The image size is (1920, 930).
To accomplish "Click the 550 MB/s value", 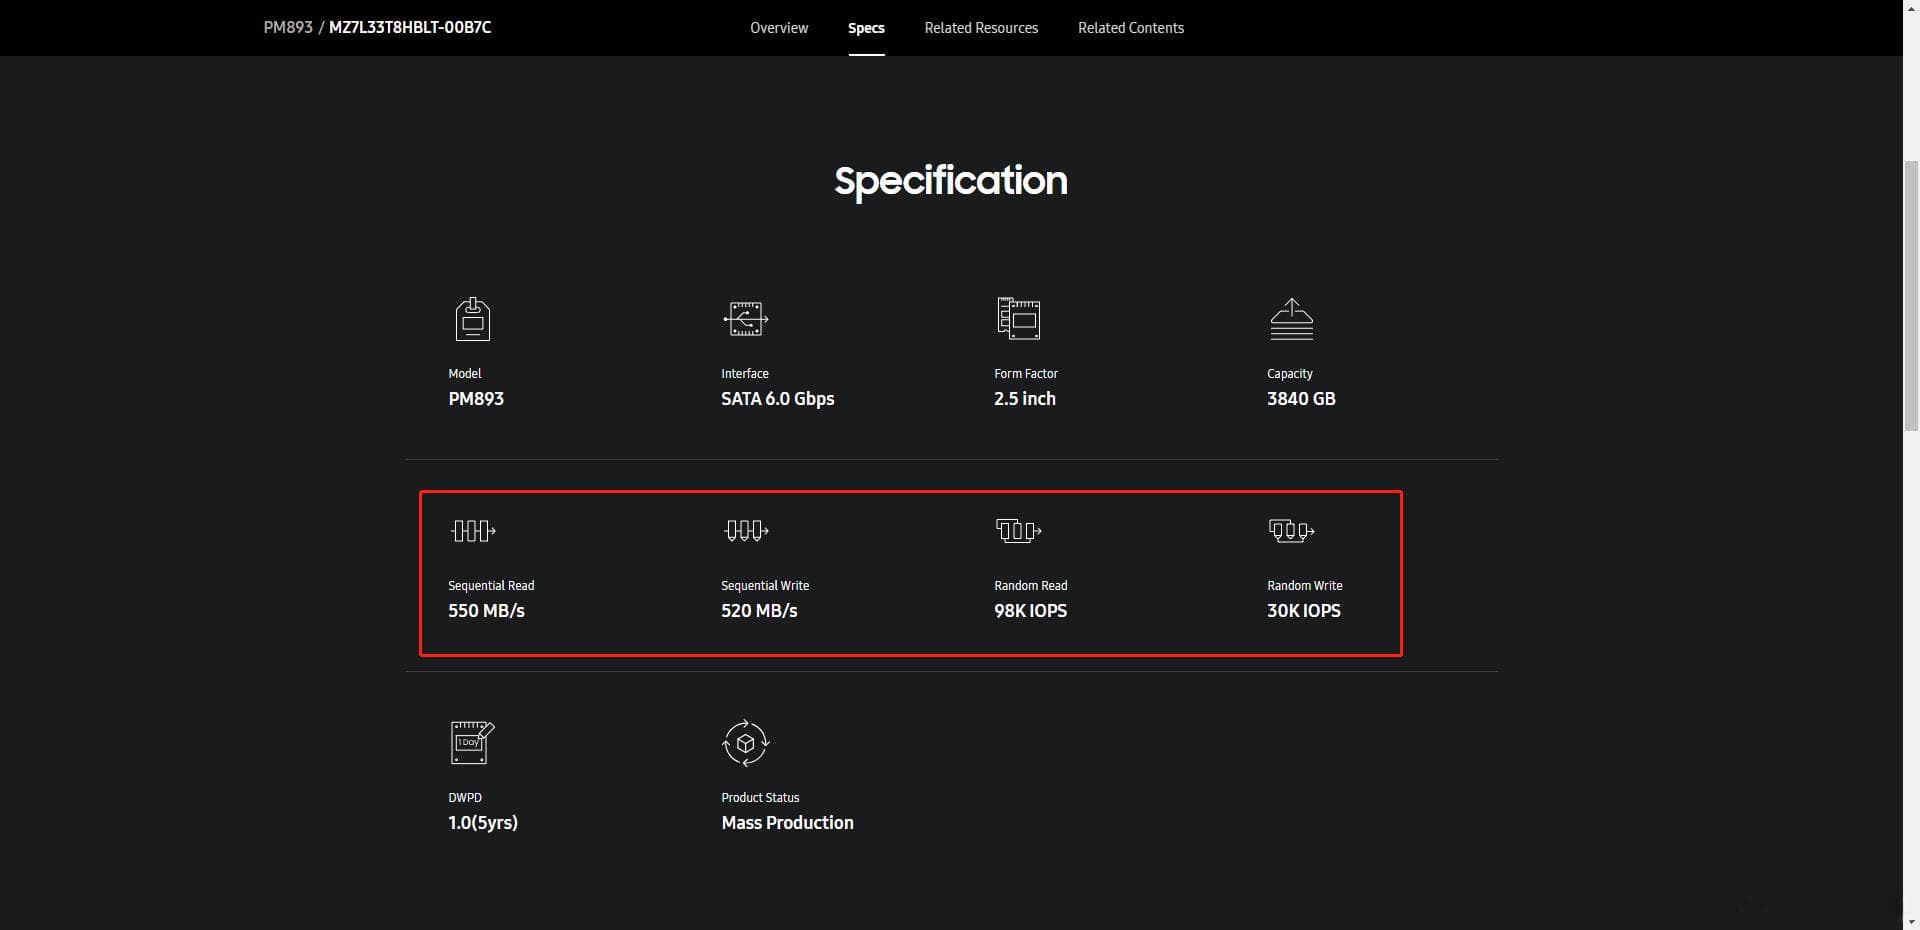I will [486, 611].
